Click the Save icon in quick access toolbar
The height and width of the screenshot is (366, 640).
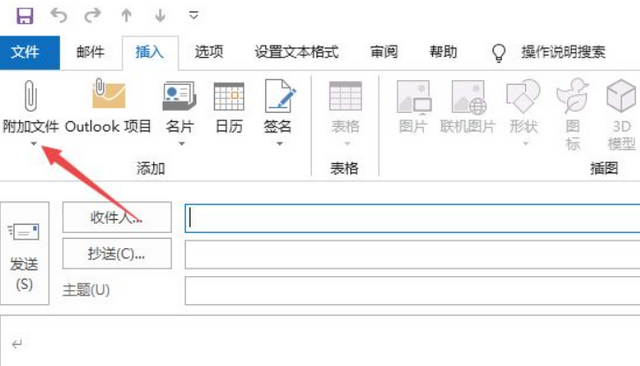[x=24, y=16]
